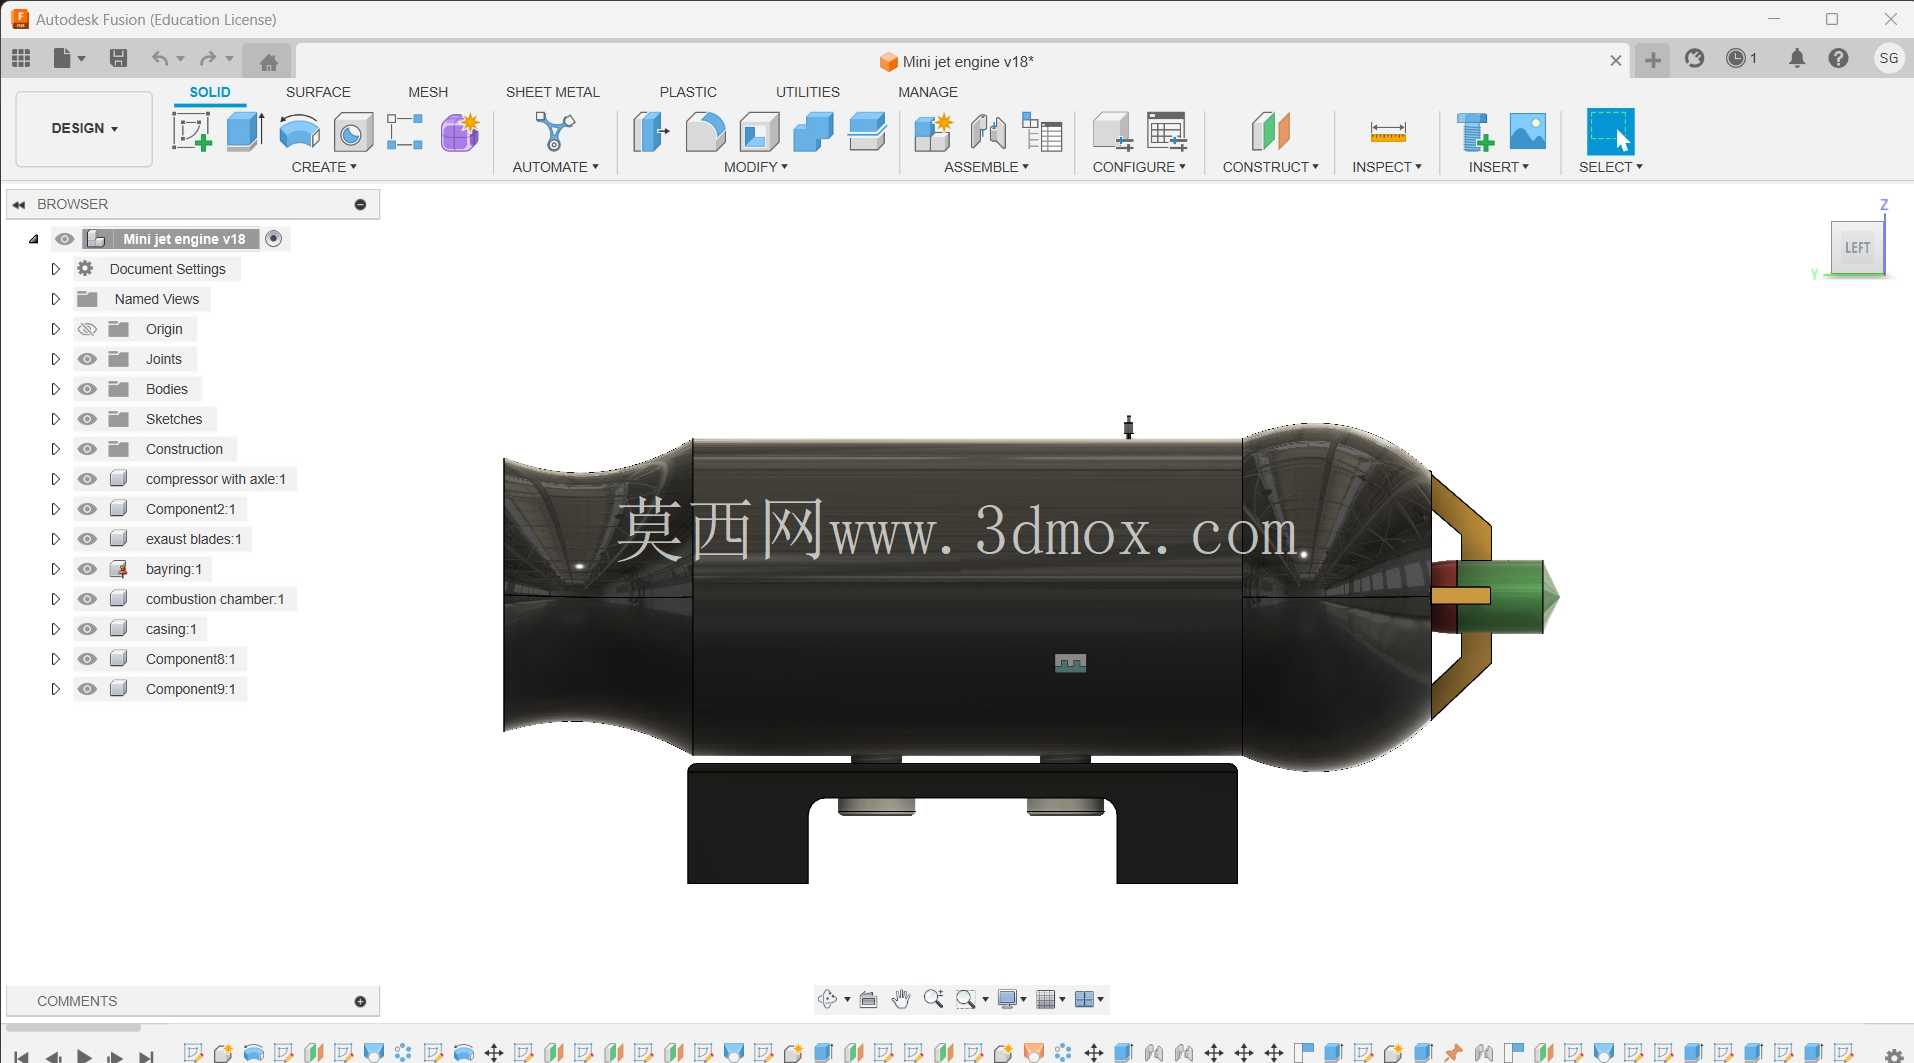
Task: Switch to the SURFACE tab
Action: 318,92
